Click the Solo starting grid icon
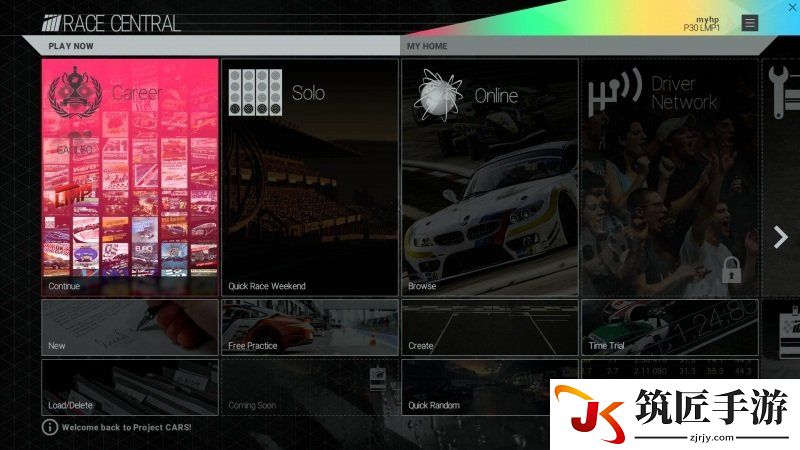This screenshot has height=450, width=800. pos(255,92)
